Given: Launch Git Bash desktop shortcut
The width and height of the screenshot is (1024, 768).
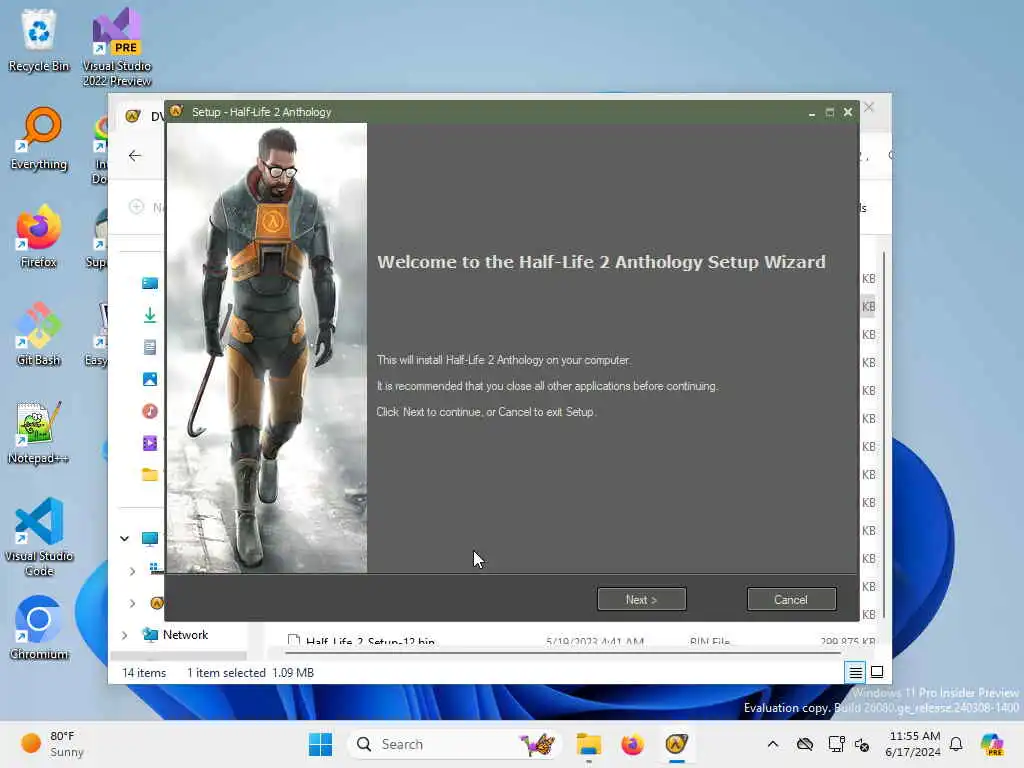Looking at the screenshot, I should pos(39,334).
